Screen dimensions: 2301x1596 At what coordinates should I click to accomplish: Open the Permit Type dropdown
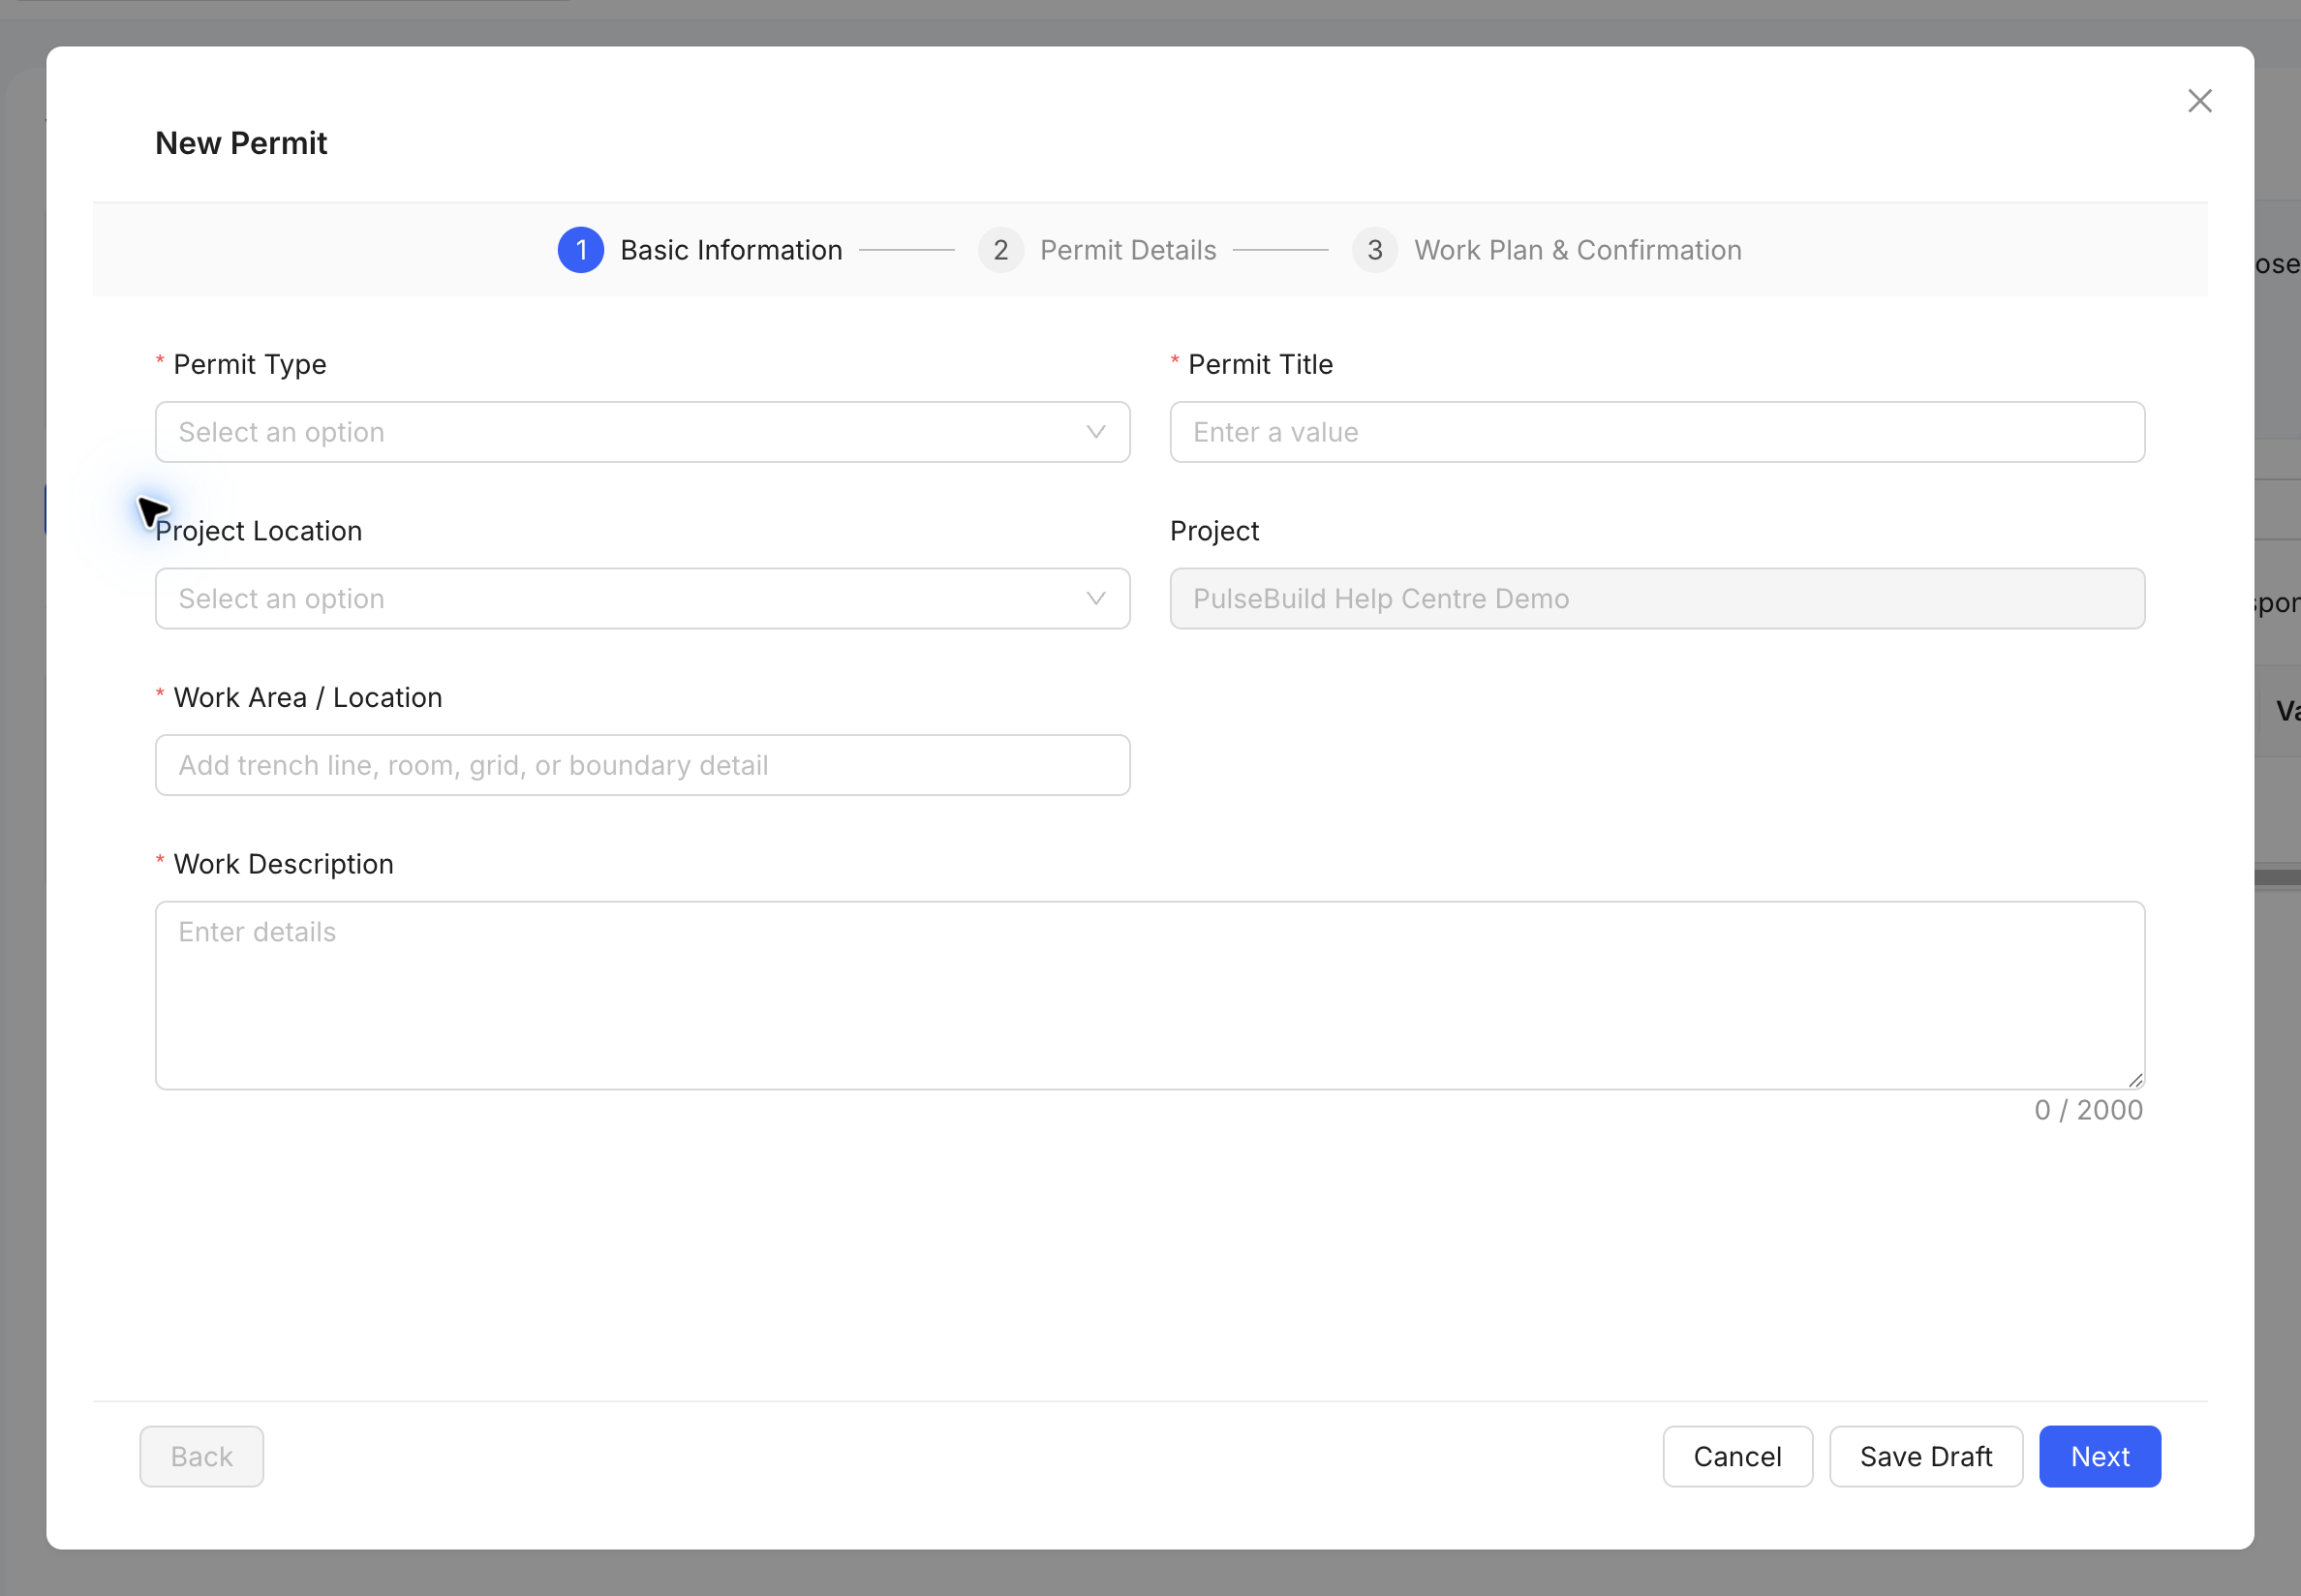(x=642, y=432)
